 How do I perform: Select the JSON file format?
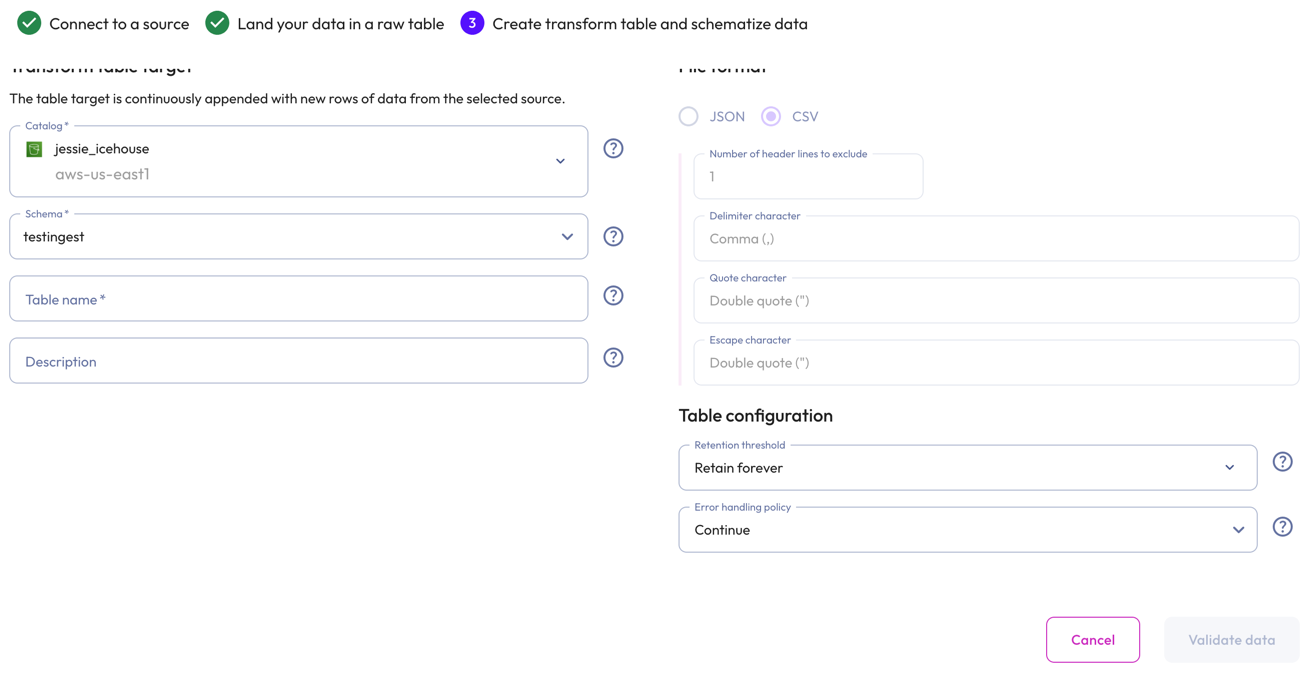[688, 116]
